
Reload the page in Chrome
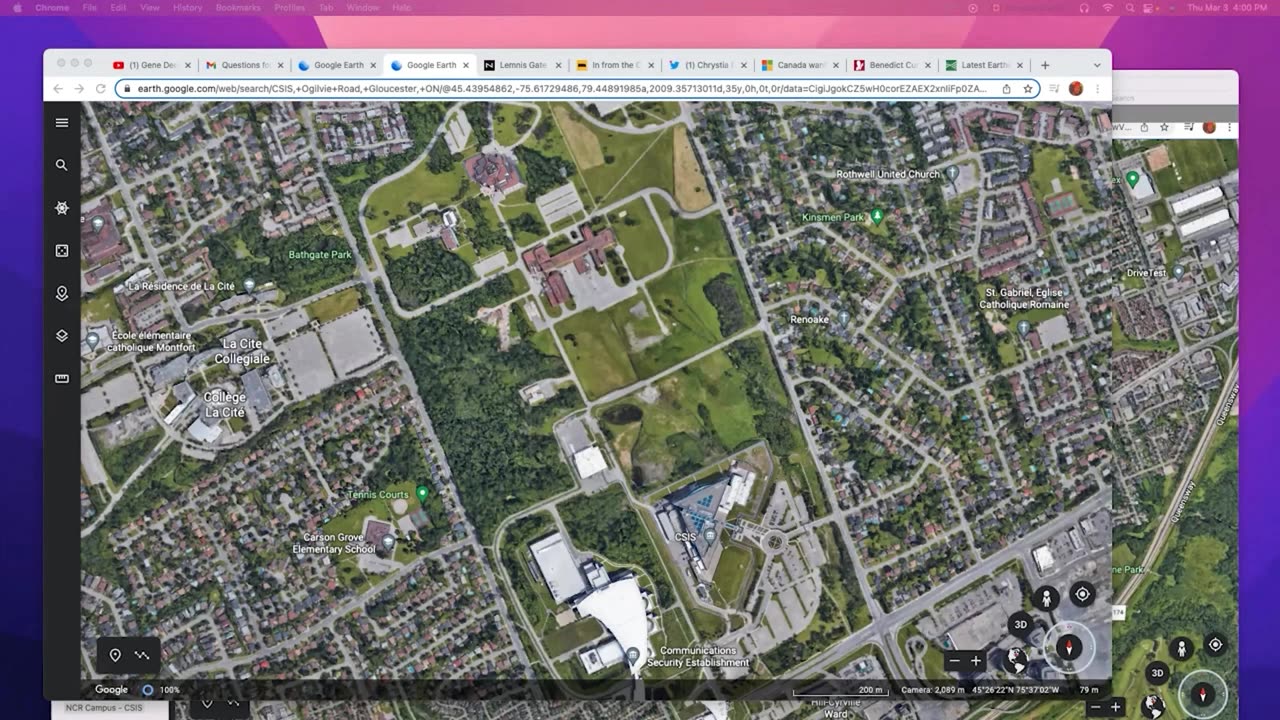[x=100, y=89]
